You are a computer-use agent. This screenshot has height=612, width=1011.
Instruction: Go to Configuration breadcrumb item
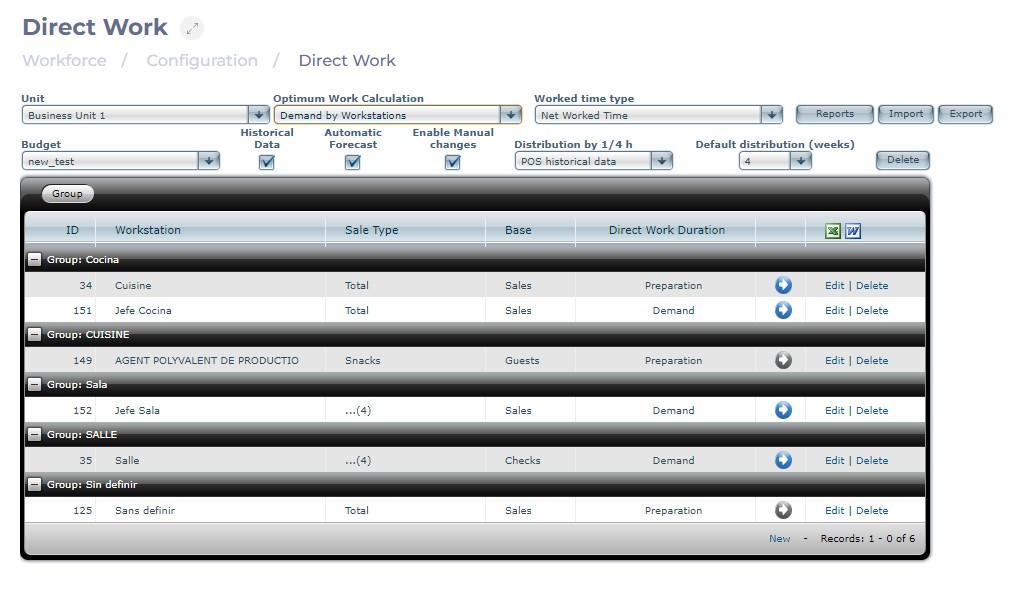coord(202,61)
